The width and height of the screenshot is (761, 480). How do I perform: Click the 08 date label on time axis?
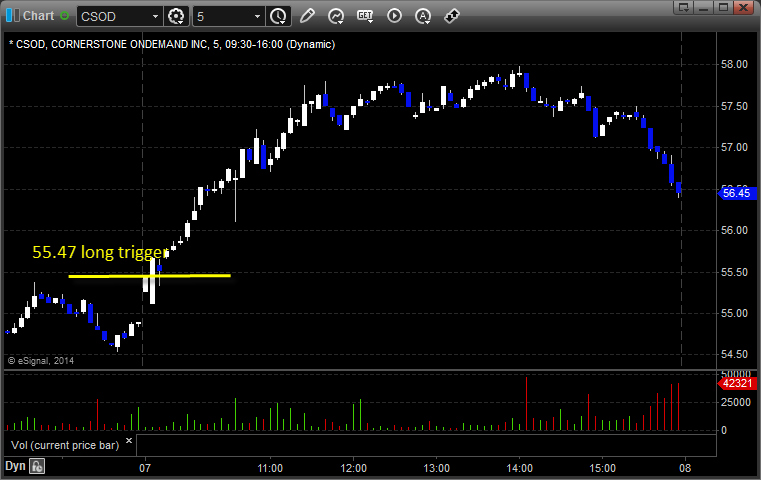(x=685, y=468)
